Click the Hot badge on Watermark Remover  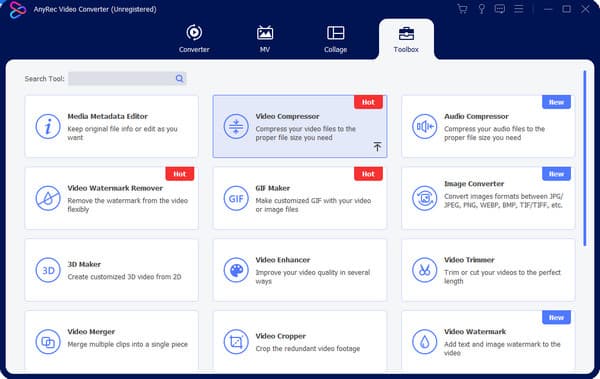[x=179, y=174]
